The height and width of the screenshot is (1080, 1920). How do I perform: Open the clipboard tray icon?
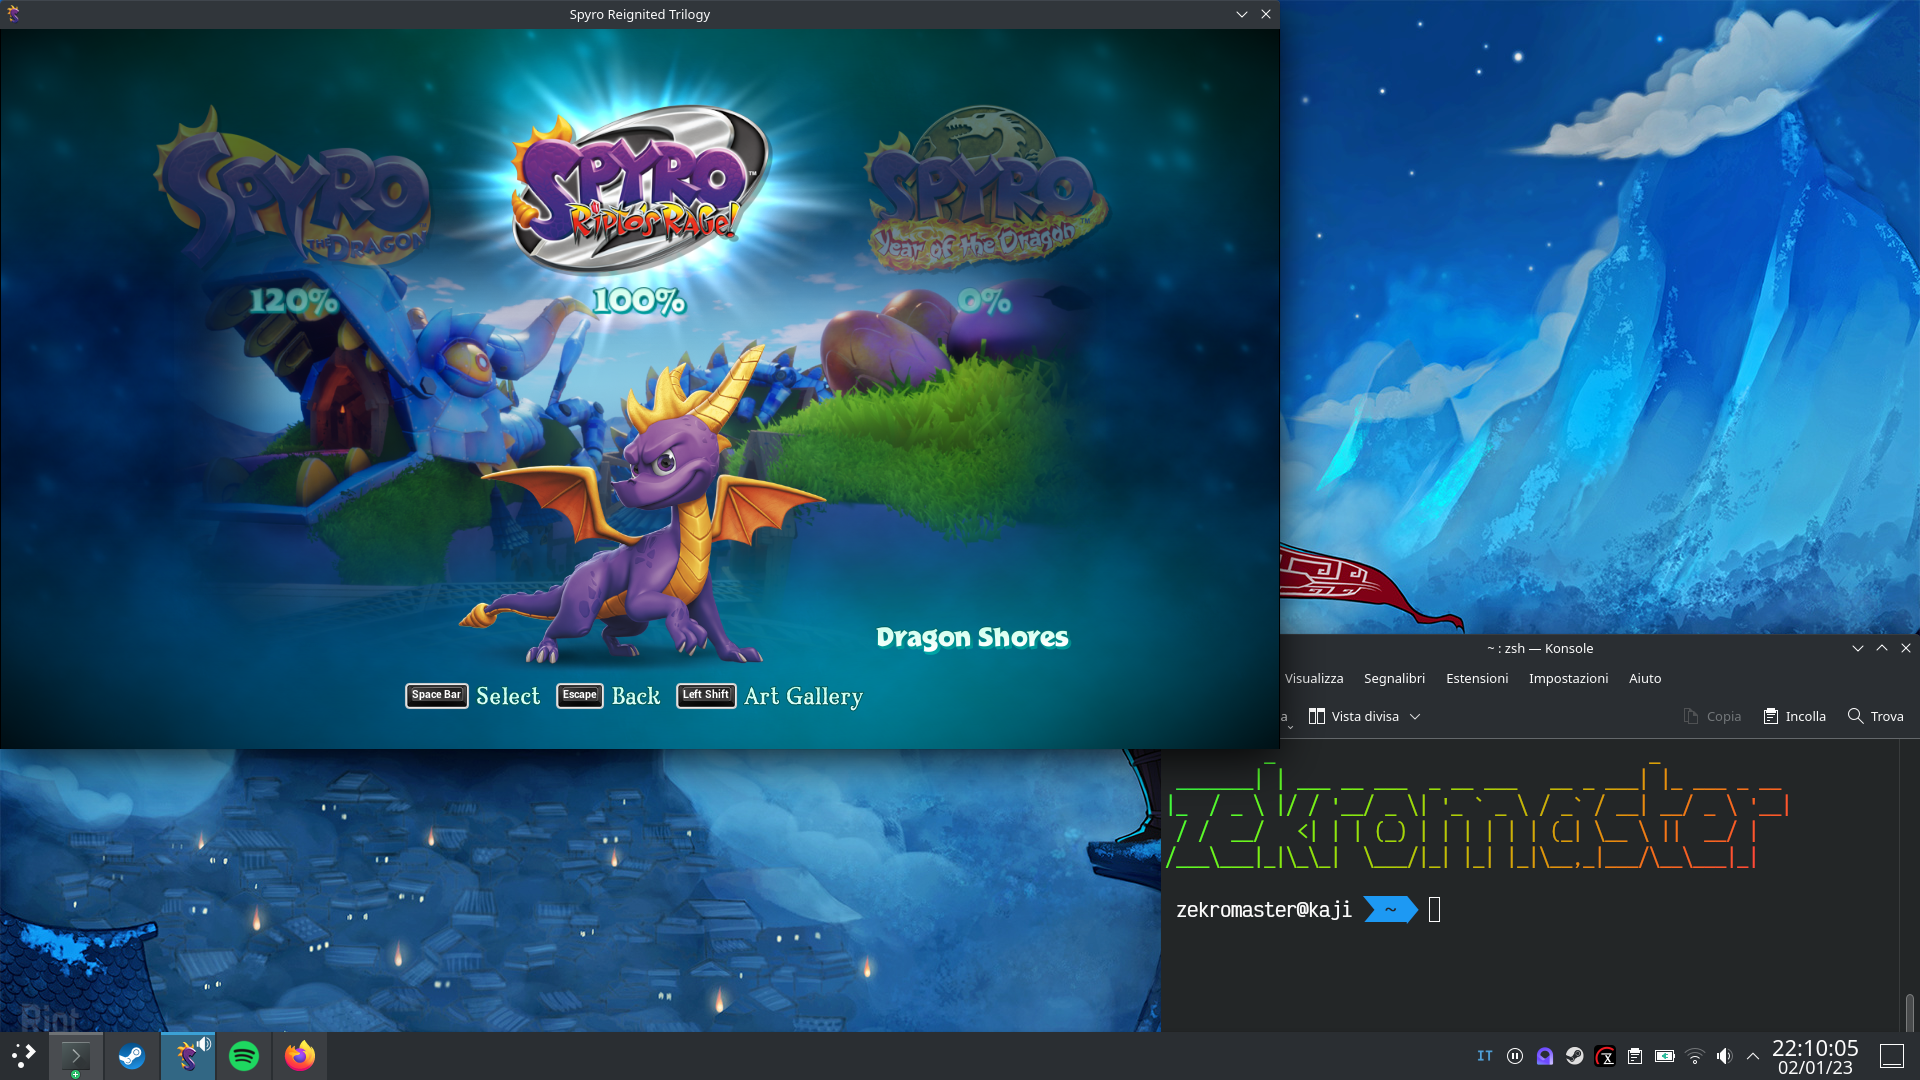pyautogui.click(x=1635, y=1056)
